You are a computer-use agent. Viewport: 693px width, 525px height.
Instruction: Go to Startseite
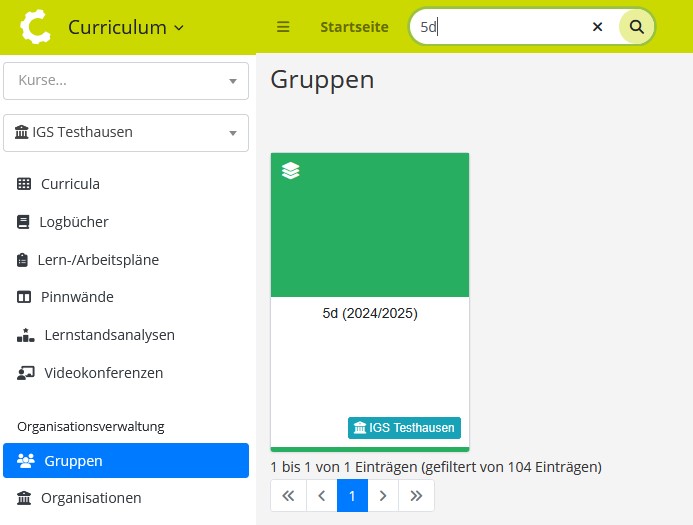tap(354, 27)
